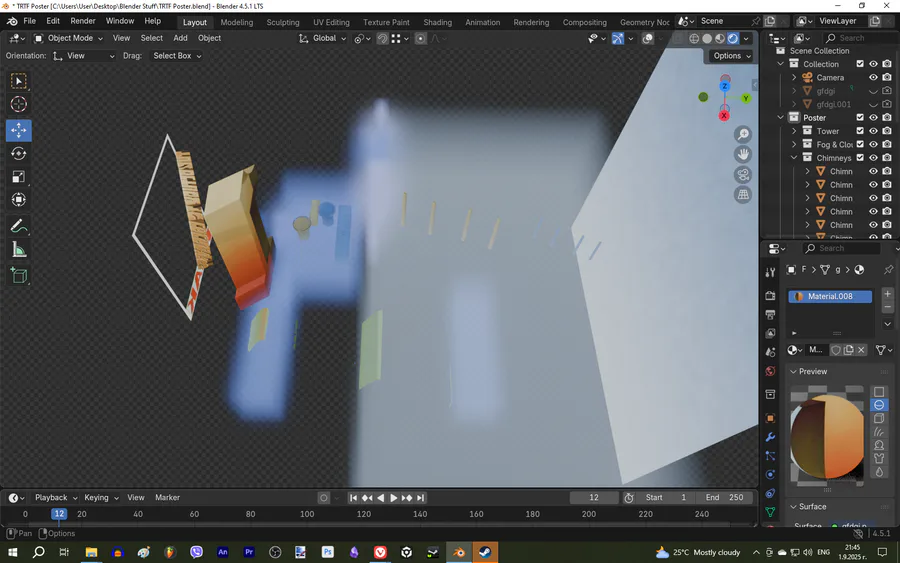Activate the 3D Cursor tool

click(x=18, y=104)
